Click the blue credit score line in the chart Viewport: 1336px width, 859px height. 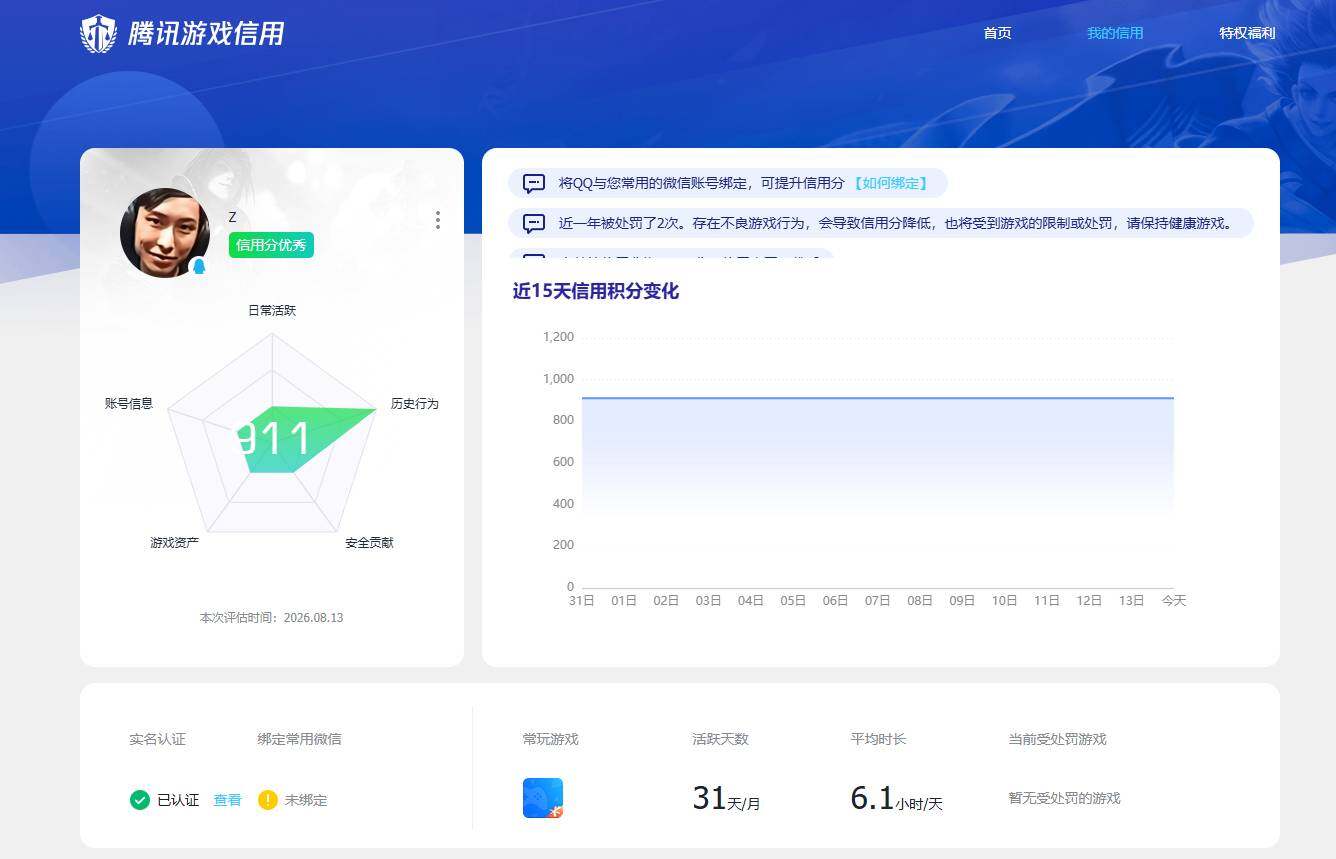coord(878,398)
